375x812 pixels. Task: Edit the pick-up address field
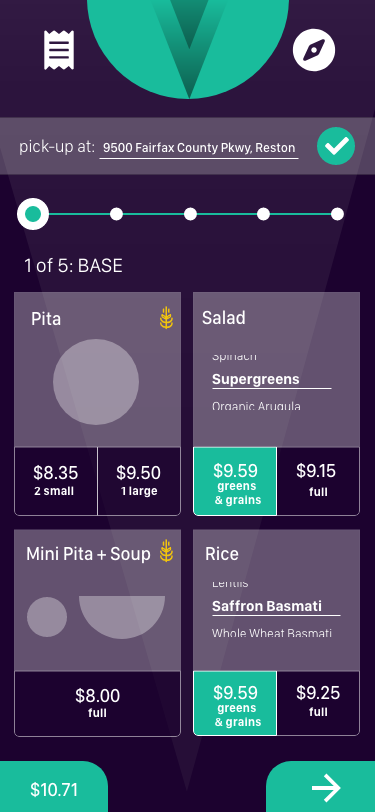coord(199,148)
